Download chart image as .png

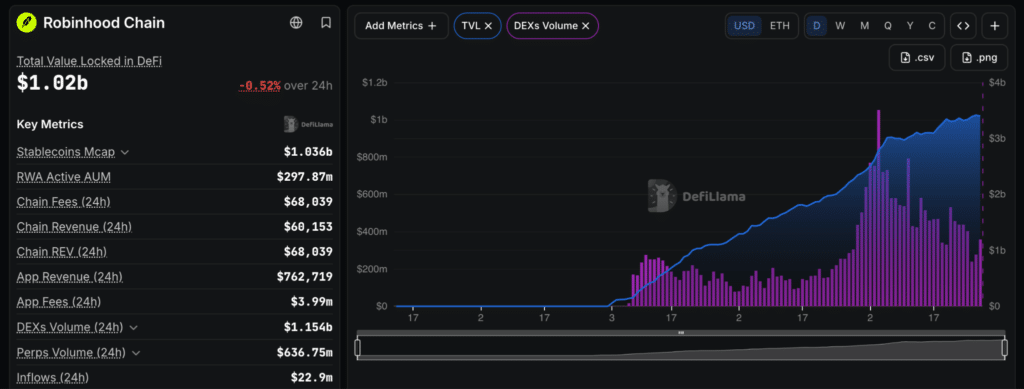coord(980,57)
